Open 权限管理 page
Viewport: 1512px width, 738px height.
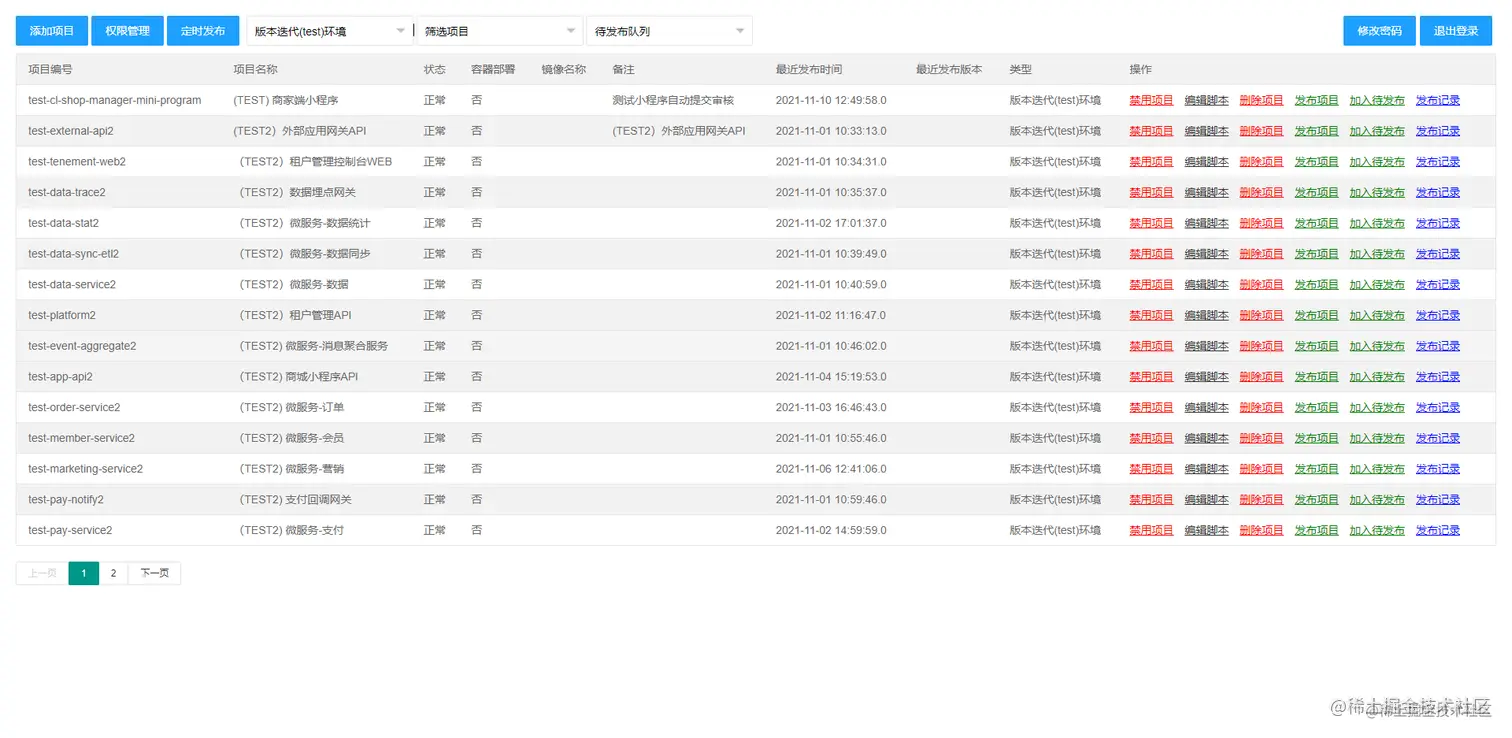pyautogui.click(x=127, y=31)
